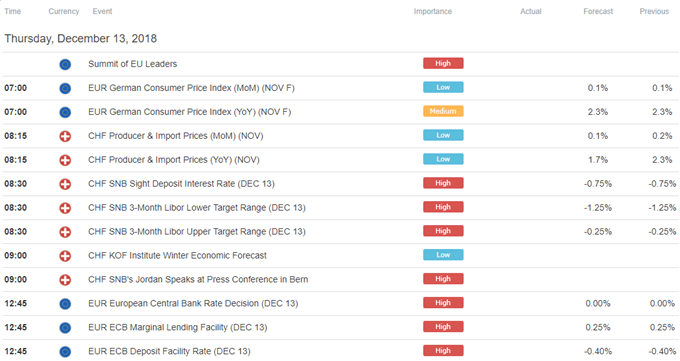Click High badge for ECB Marginal Lending Facility
The width and height of the screenshot is (680, 361).
pyautogui.click(x=443, y=326)
